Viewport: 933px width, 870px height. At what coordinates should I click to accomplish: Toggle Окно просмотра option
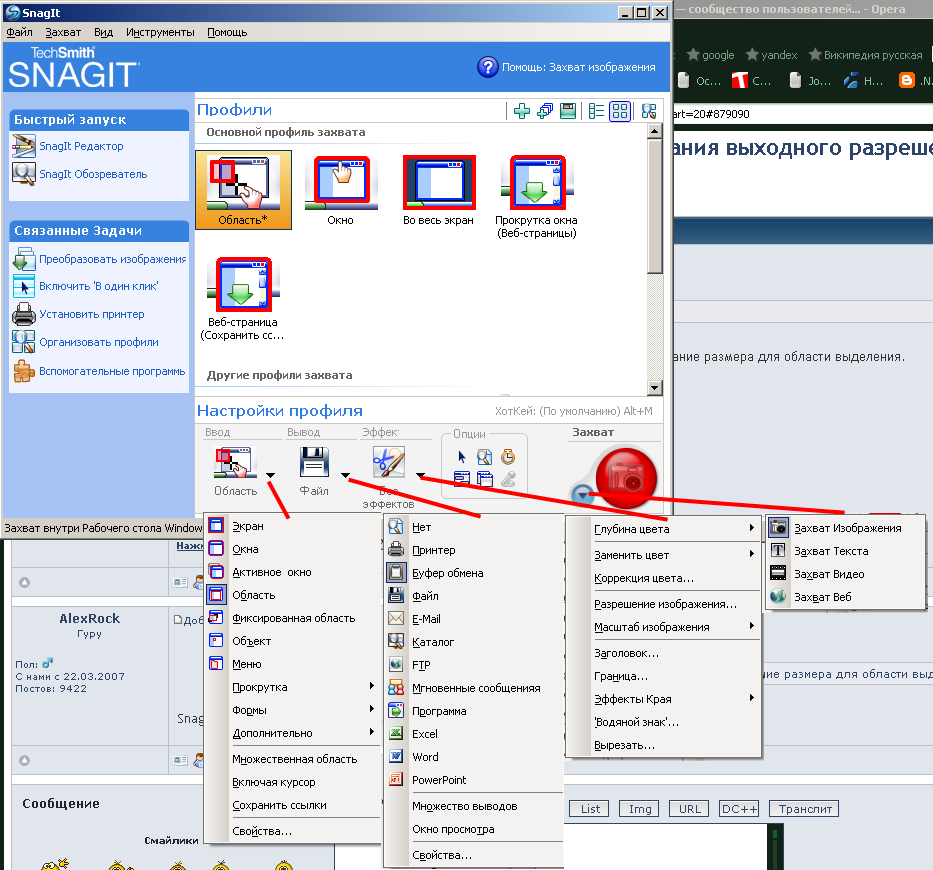pos(474,829)
